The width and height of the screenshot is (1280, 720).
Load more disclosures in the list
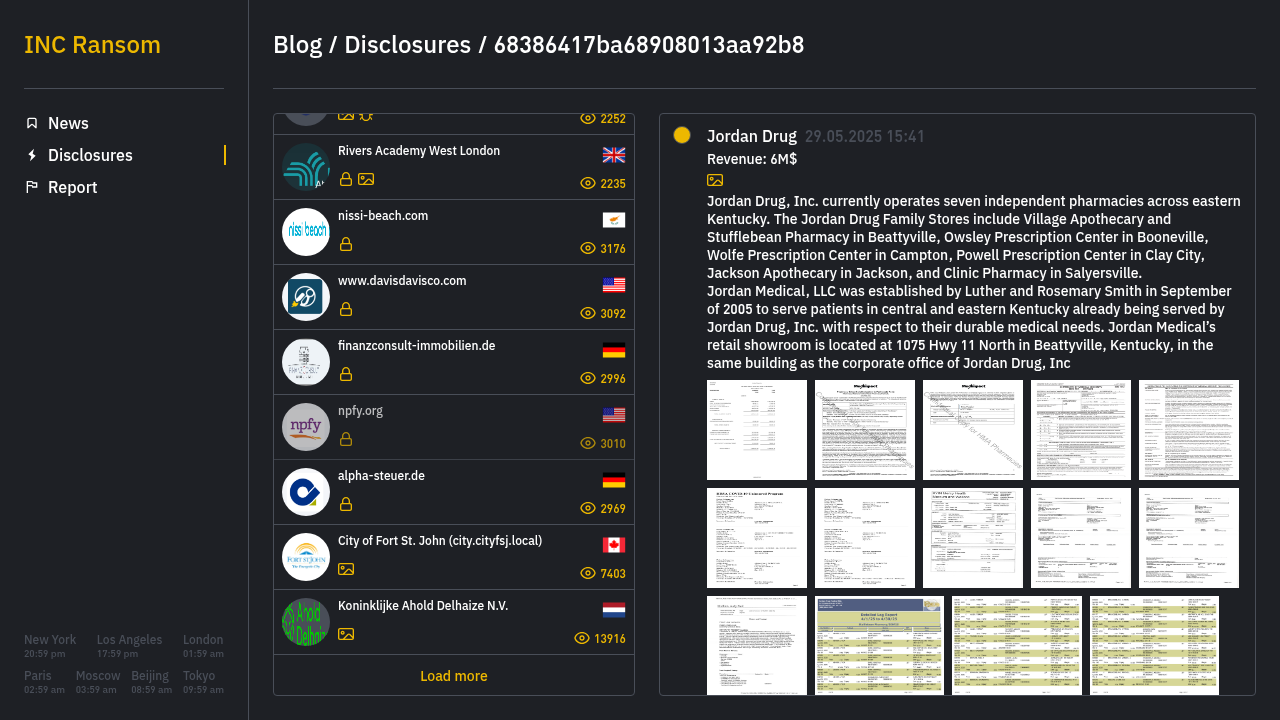point(454,676)
